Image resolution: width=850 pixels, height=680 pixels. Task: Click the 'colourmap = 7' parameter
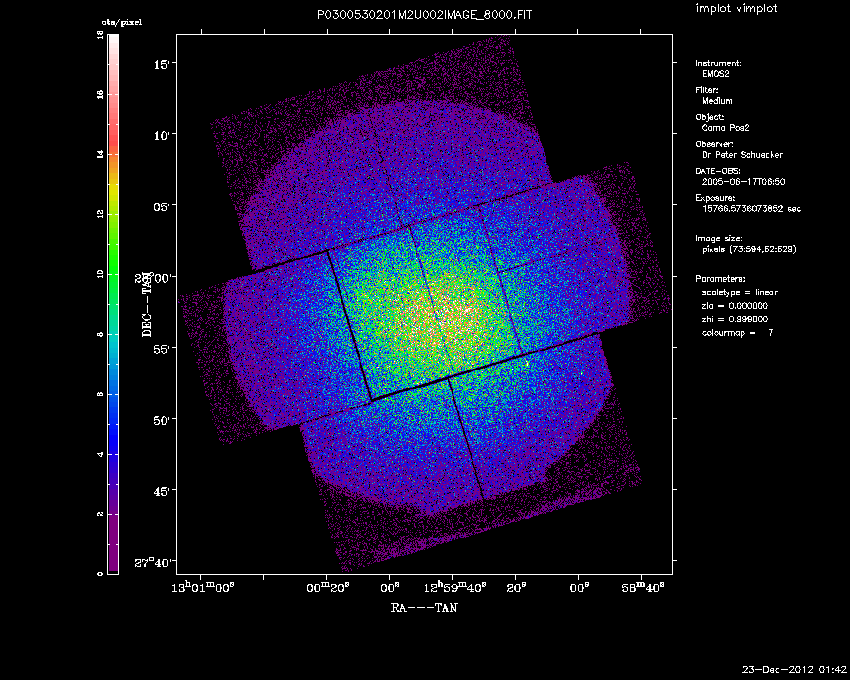click(x=738, y=332)
